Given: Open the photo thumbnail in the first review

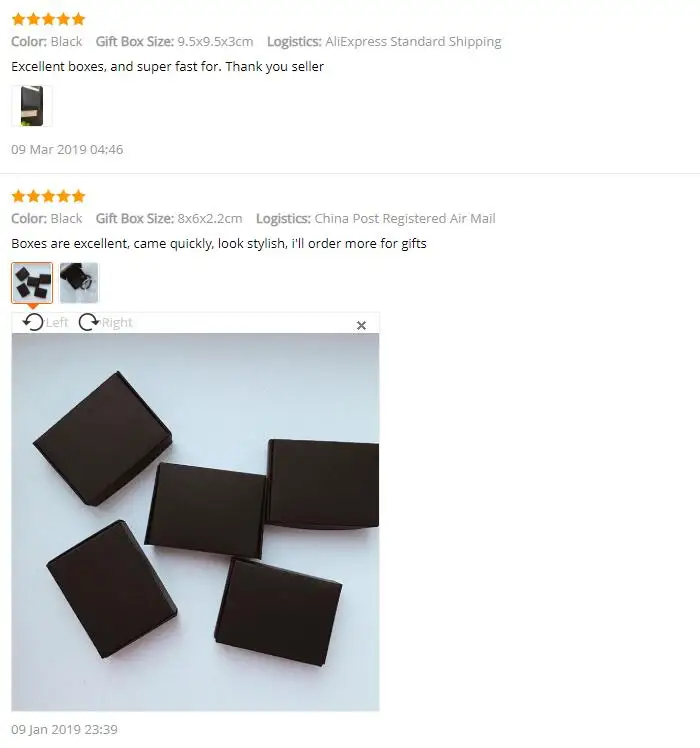Looking at the screenshot, I should (x=31, y=106).
